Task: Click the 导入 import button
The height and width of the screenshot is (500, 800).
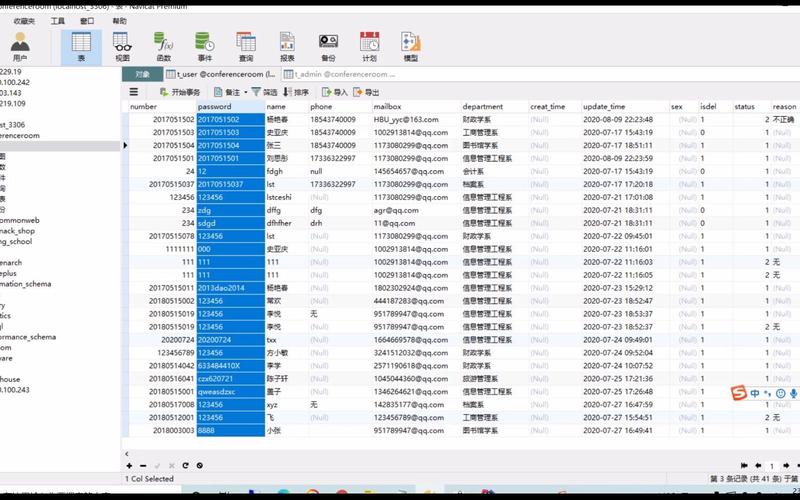Action: pyautogui.click(x=335, y=92)
